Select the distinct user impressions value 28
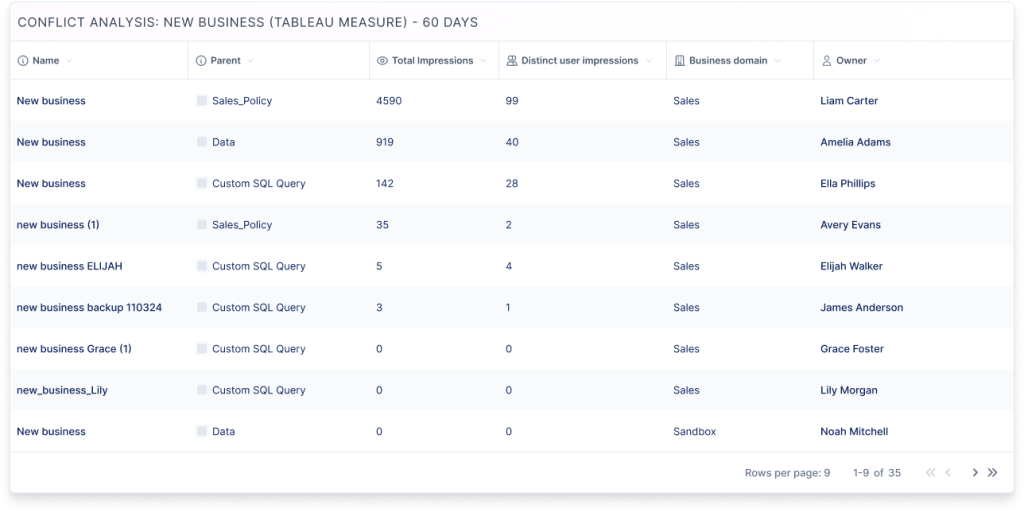 pyautogui.click(x=512, y=183)
